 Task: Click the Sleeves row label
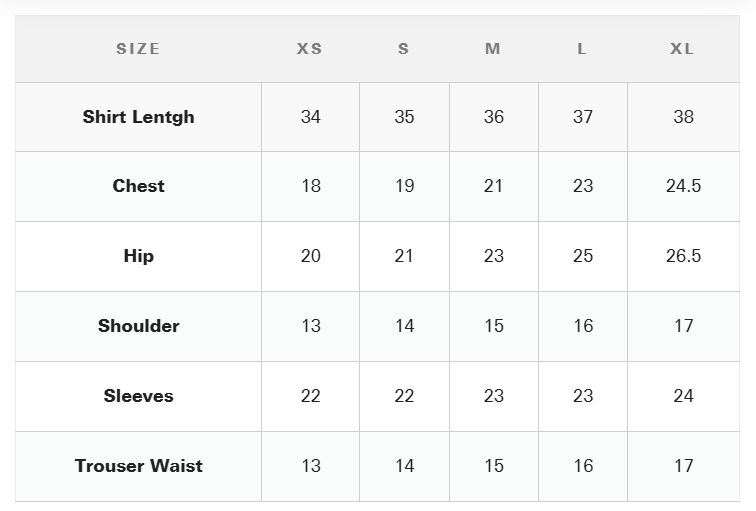click(x=138, y=396)
